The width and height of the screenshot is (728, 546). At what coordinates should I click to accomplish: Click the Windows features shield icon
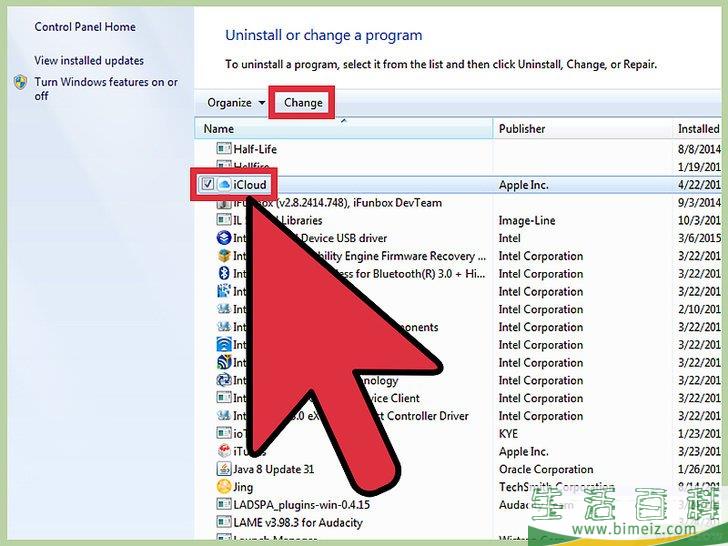tap(20, 83)
